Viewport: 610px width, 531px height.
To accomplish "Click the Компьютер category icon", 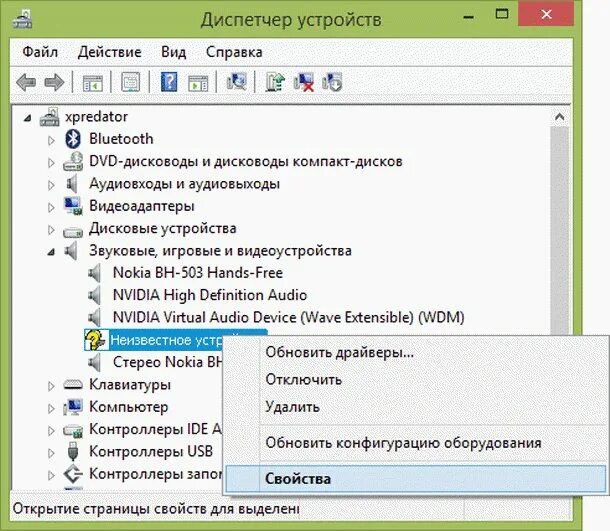I will coord(73,407).
